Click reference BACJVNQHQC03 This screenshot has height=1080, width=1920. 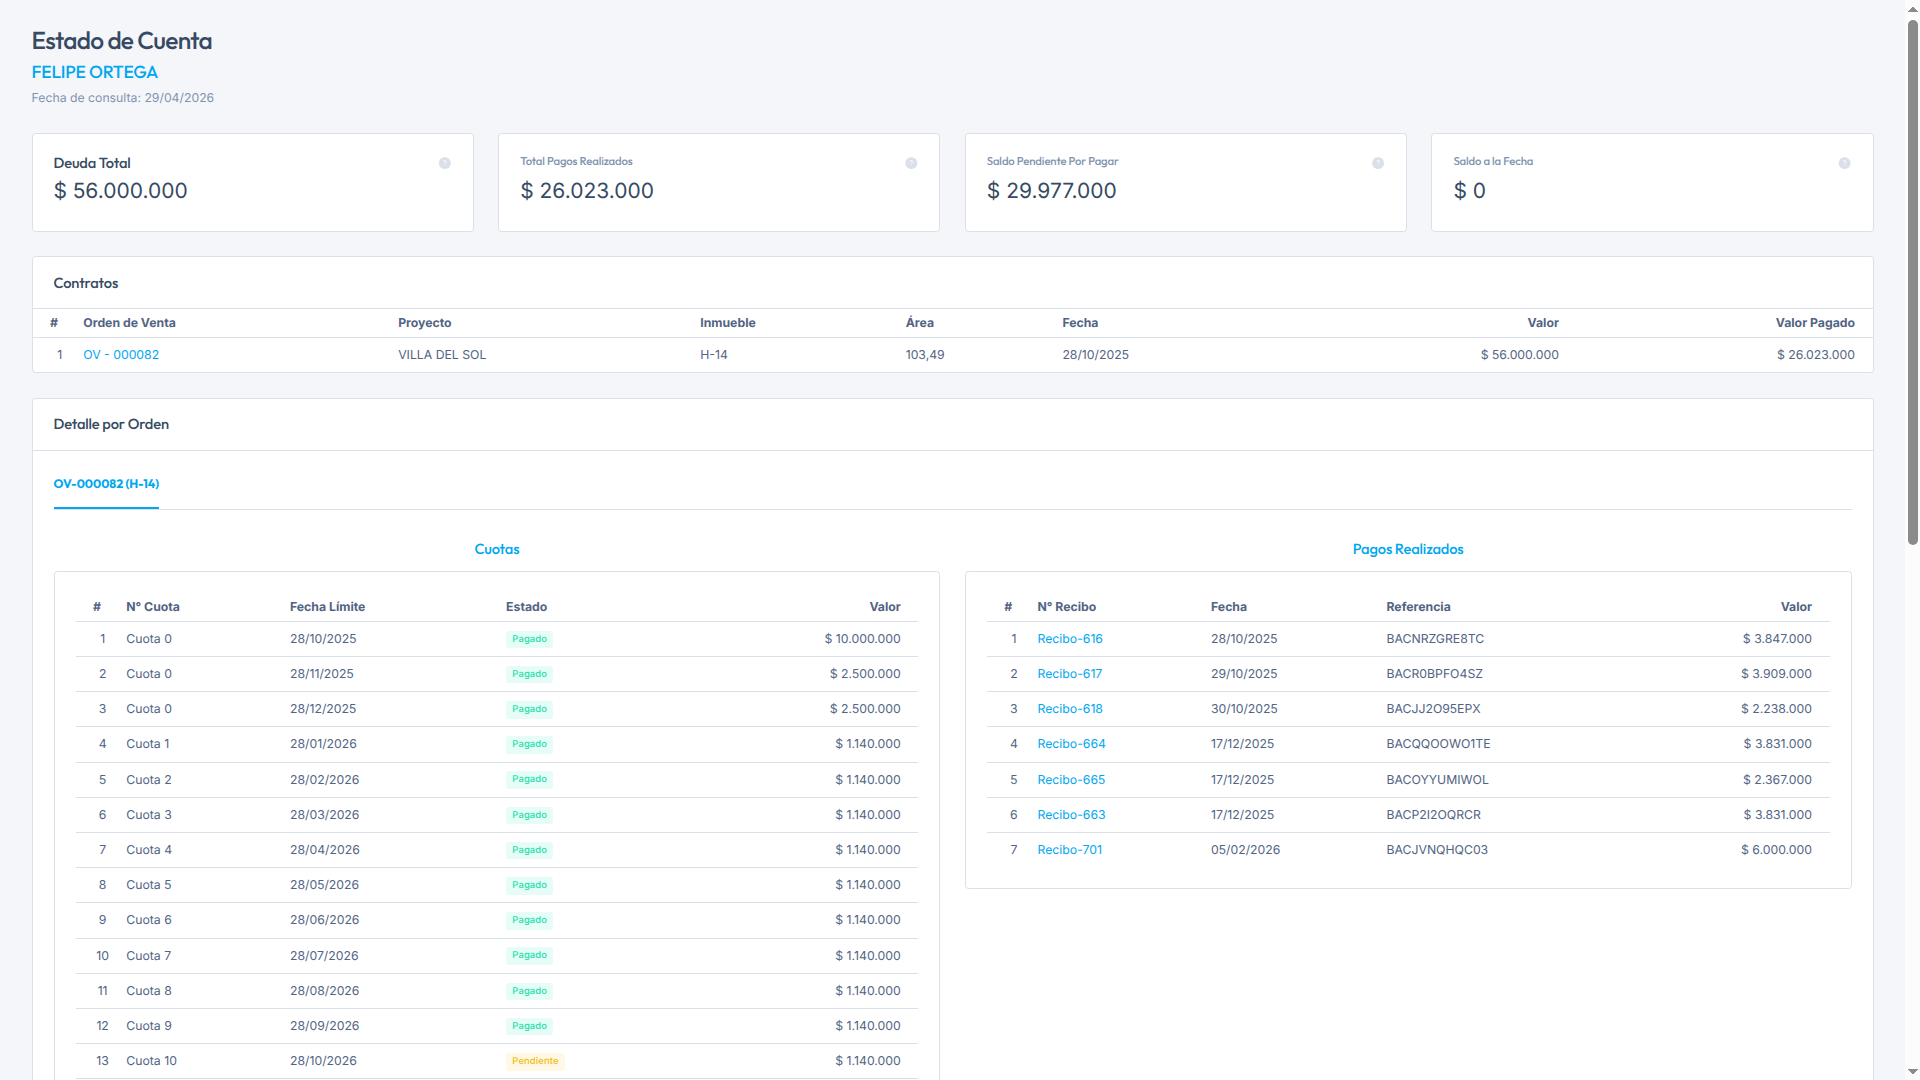pyautogui.click(x=1437, y=850)
